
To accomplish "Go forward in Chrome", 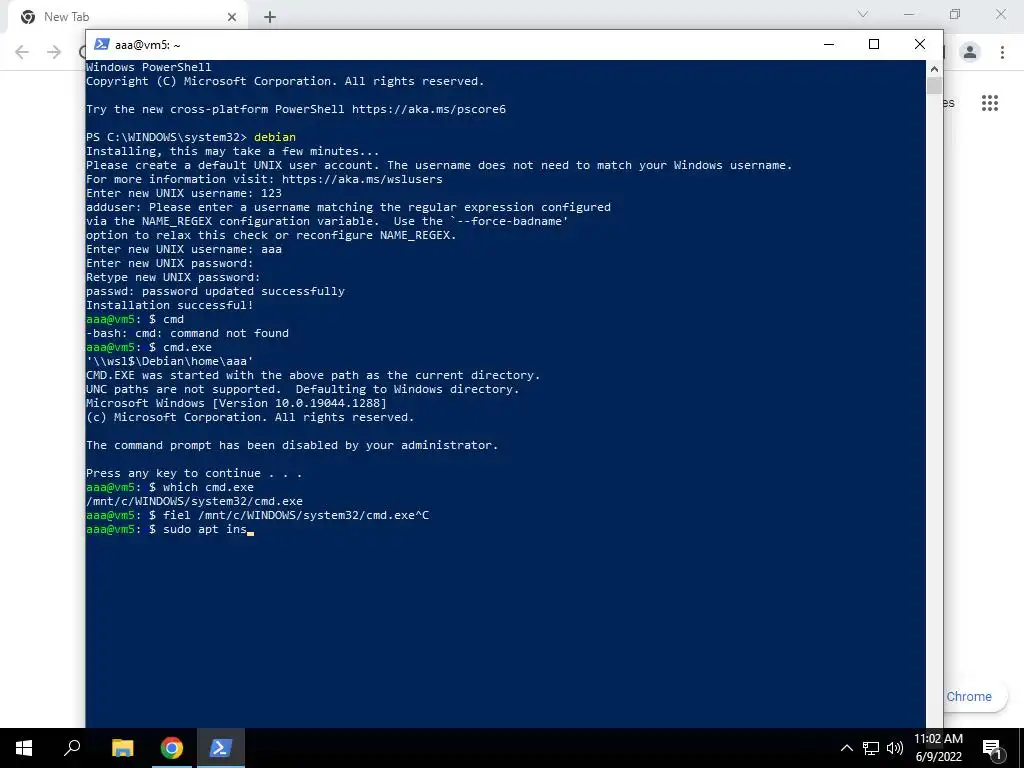I will coord(54,52).
